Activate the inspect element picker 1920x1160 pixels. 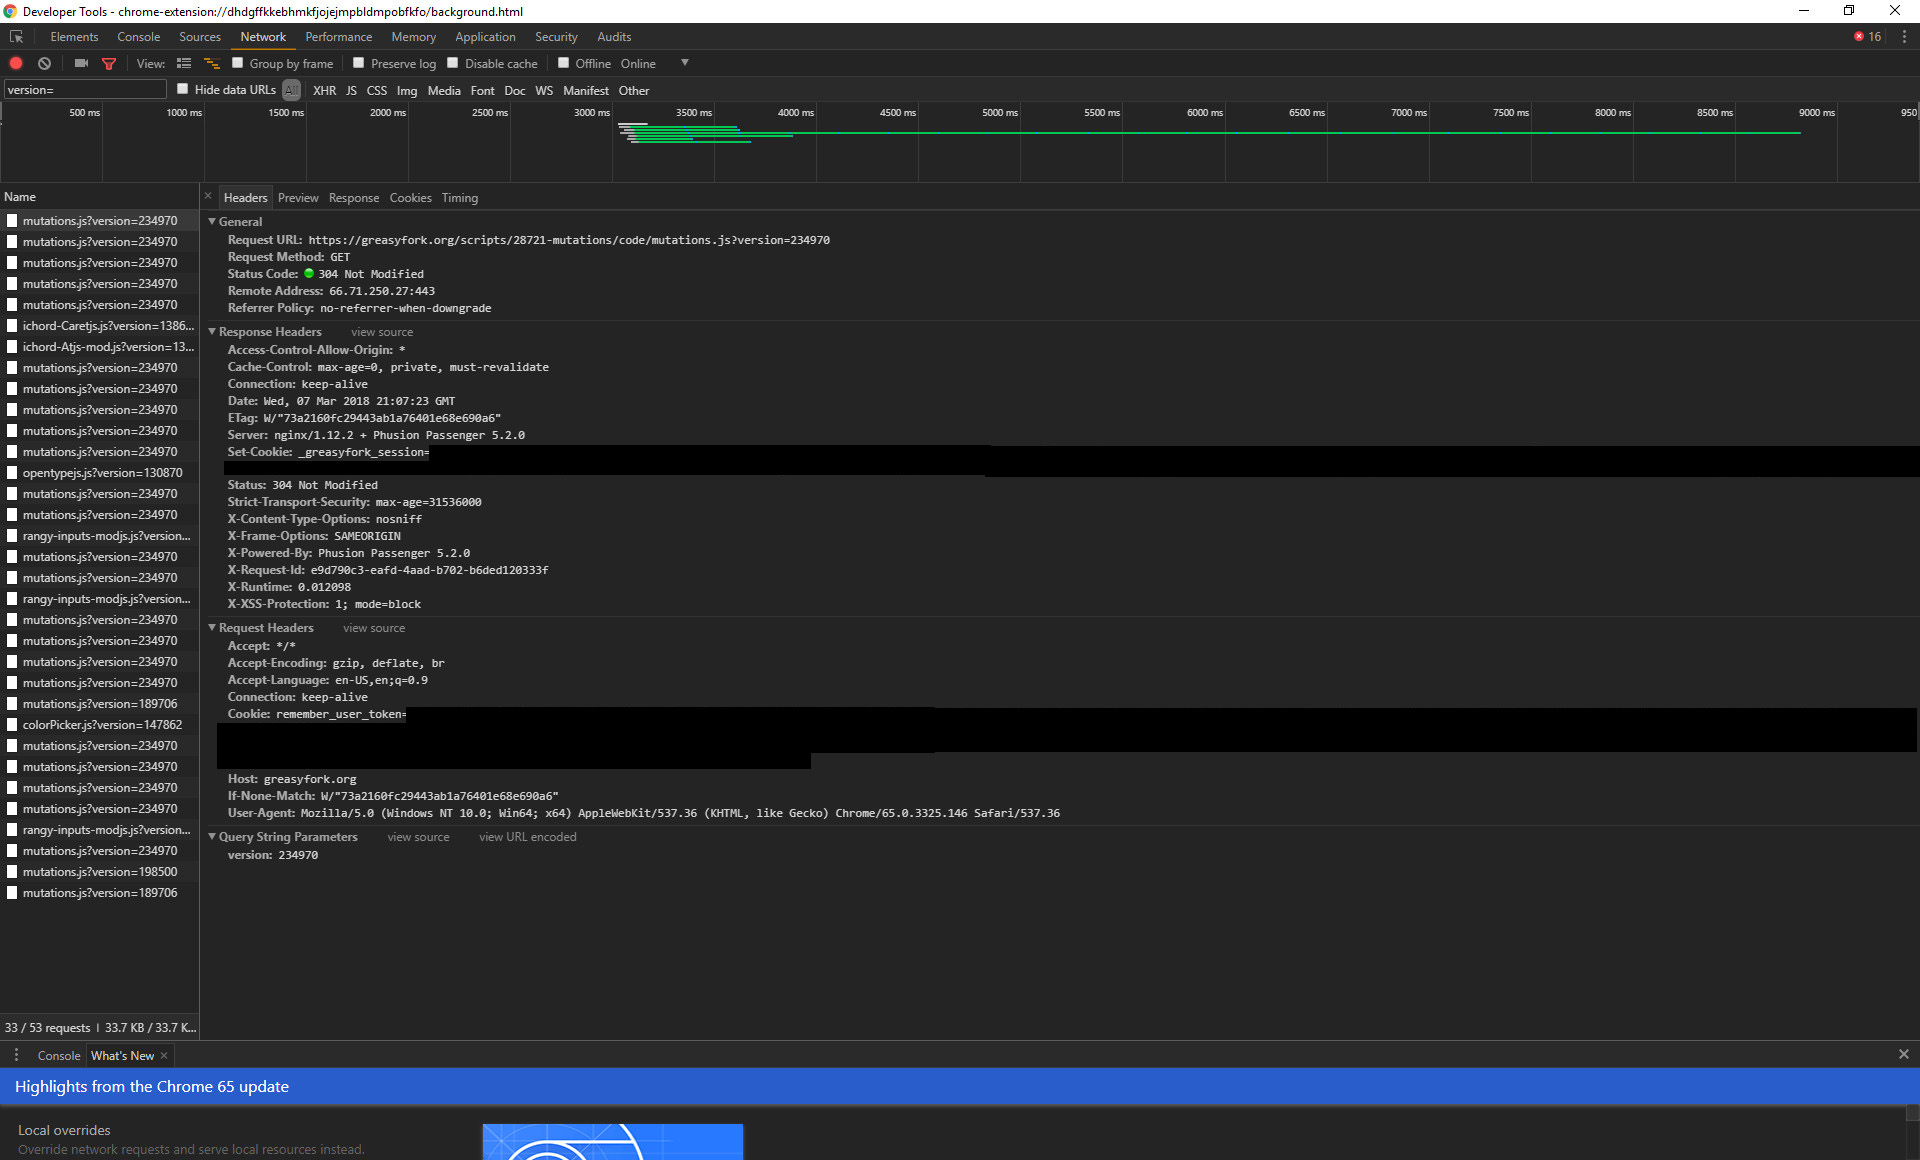16,36
